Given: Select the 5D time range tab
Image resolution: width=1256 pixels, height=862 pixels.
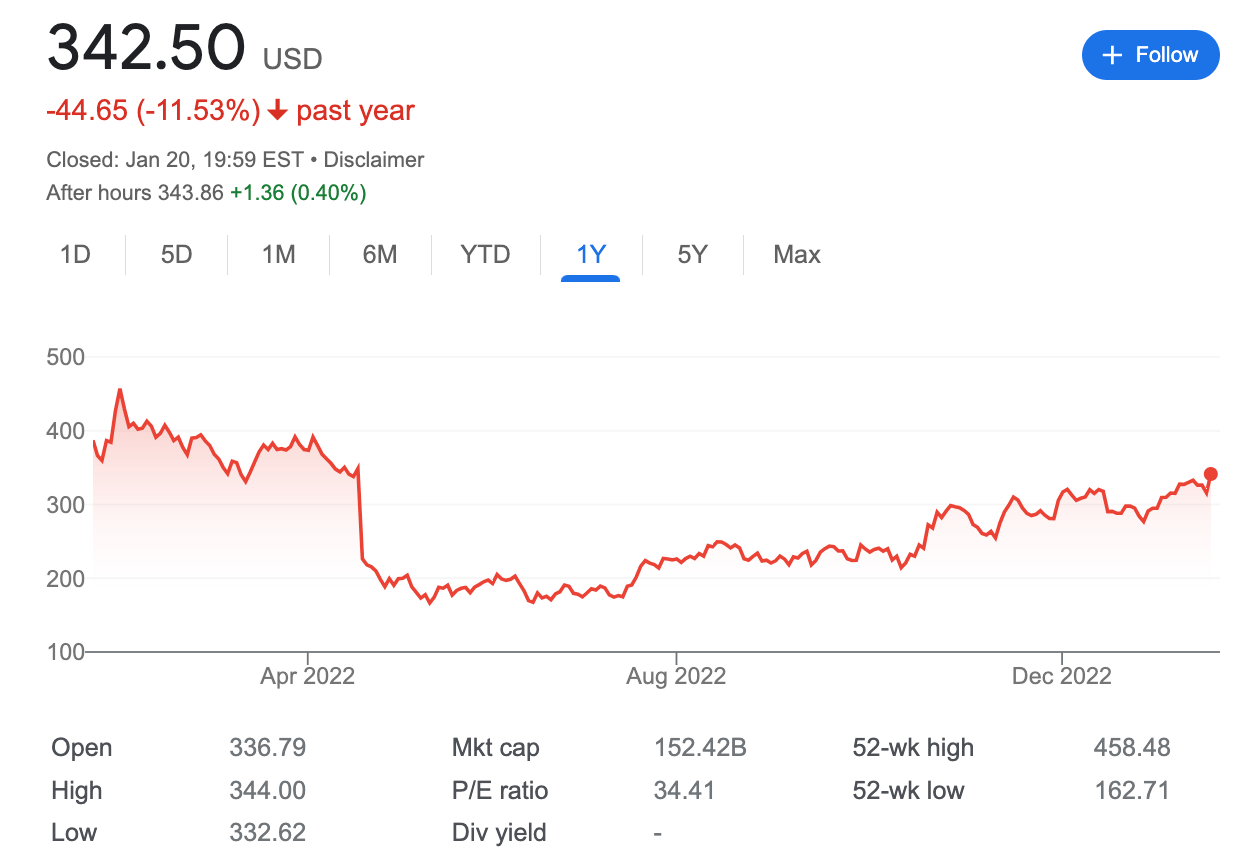Looking at the screenshot, I should tap(176, 255).
